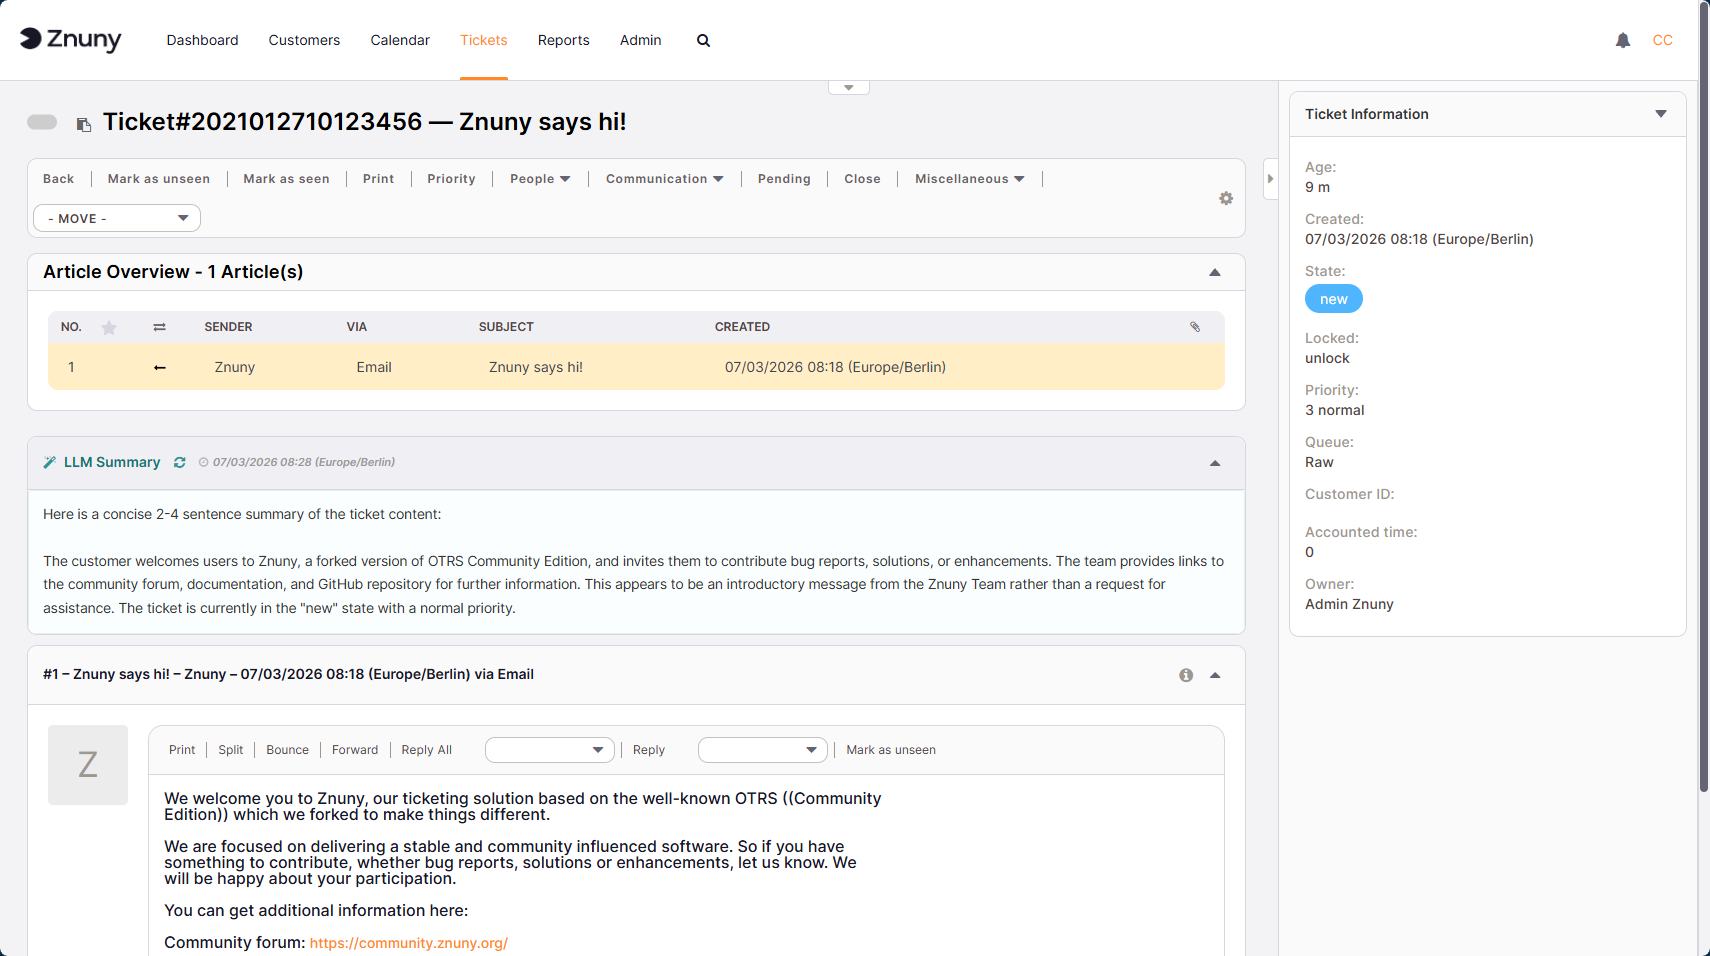Sort articles by VIA column
The width and height of the screenshot is (1710, 956).
tap(357, 327)
